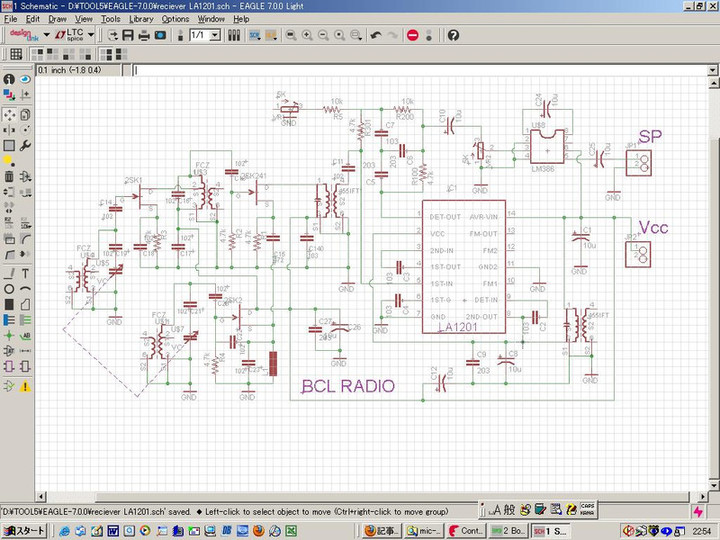Open the Options menu
720x540 pixels.
click(175, 19)
